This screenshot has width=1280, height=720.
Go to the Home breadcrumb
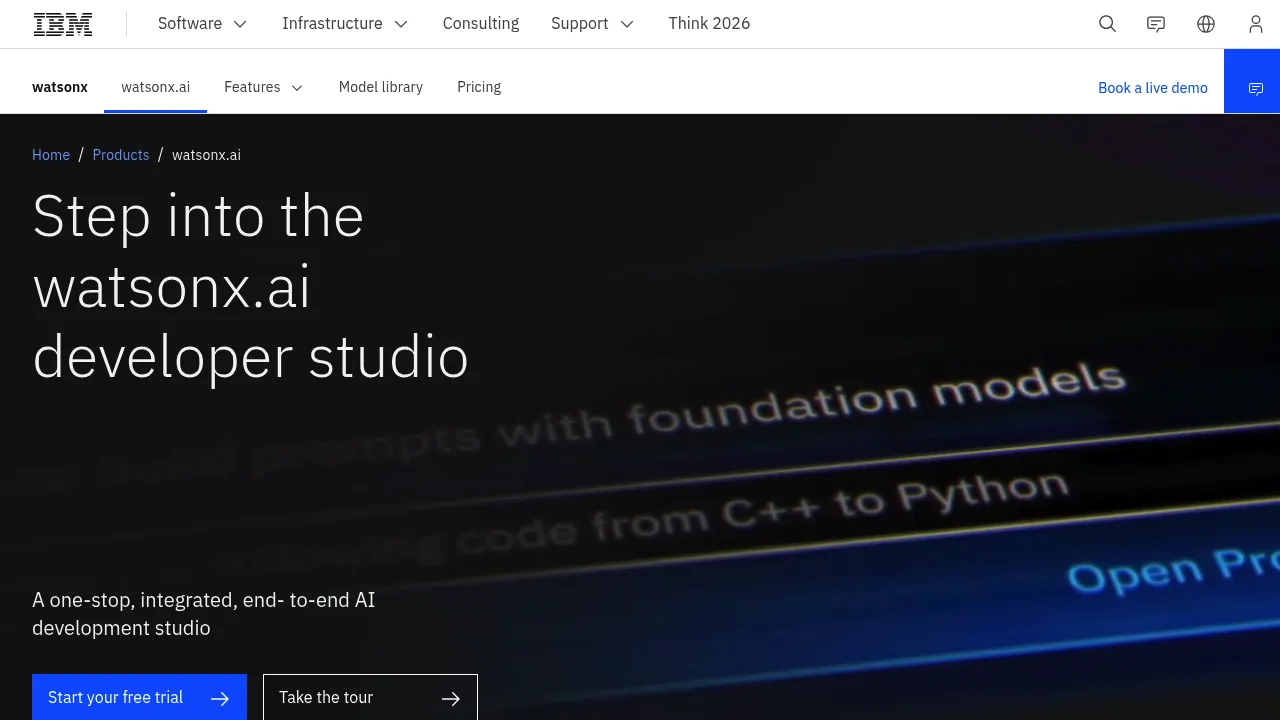(x=51, y=155)
